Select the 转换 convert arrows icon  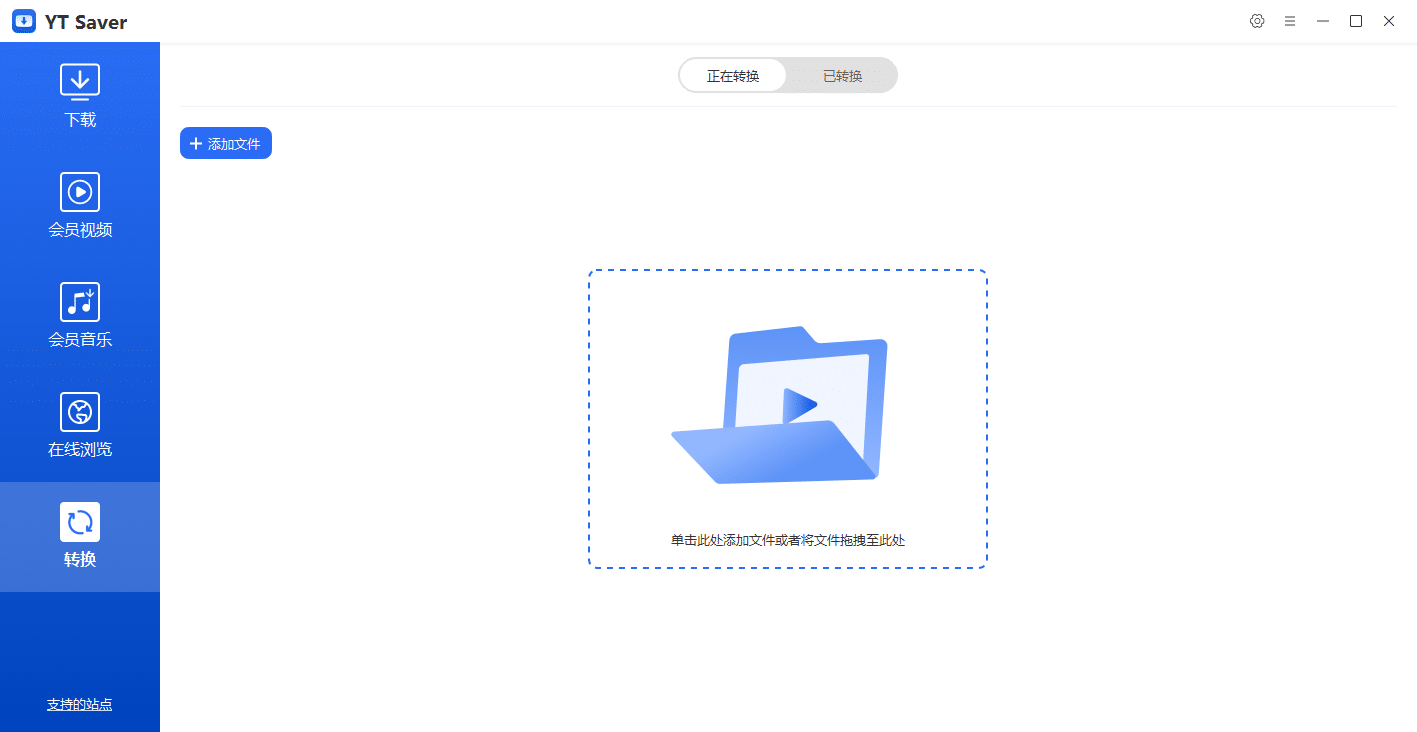pyautogui.click(x=80, y=522)
